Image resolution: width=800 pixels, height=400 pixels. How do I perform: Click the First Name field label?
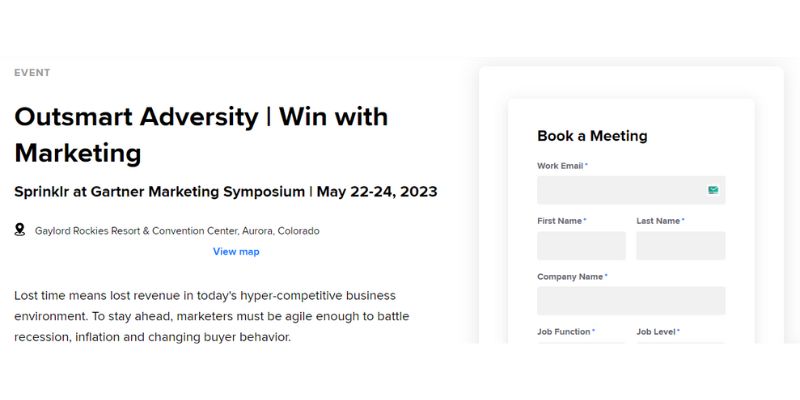(x=559, y=221)
